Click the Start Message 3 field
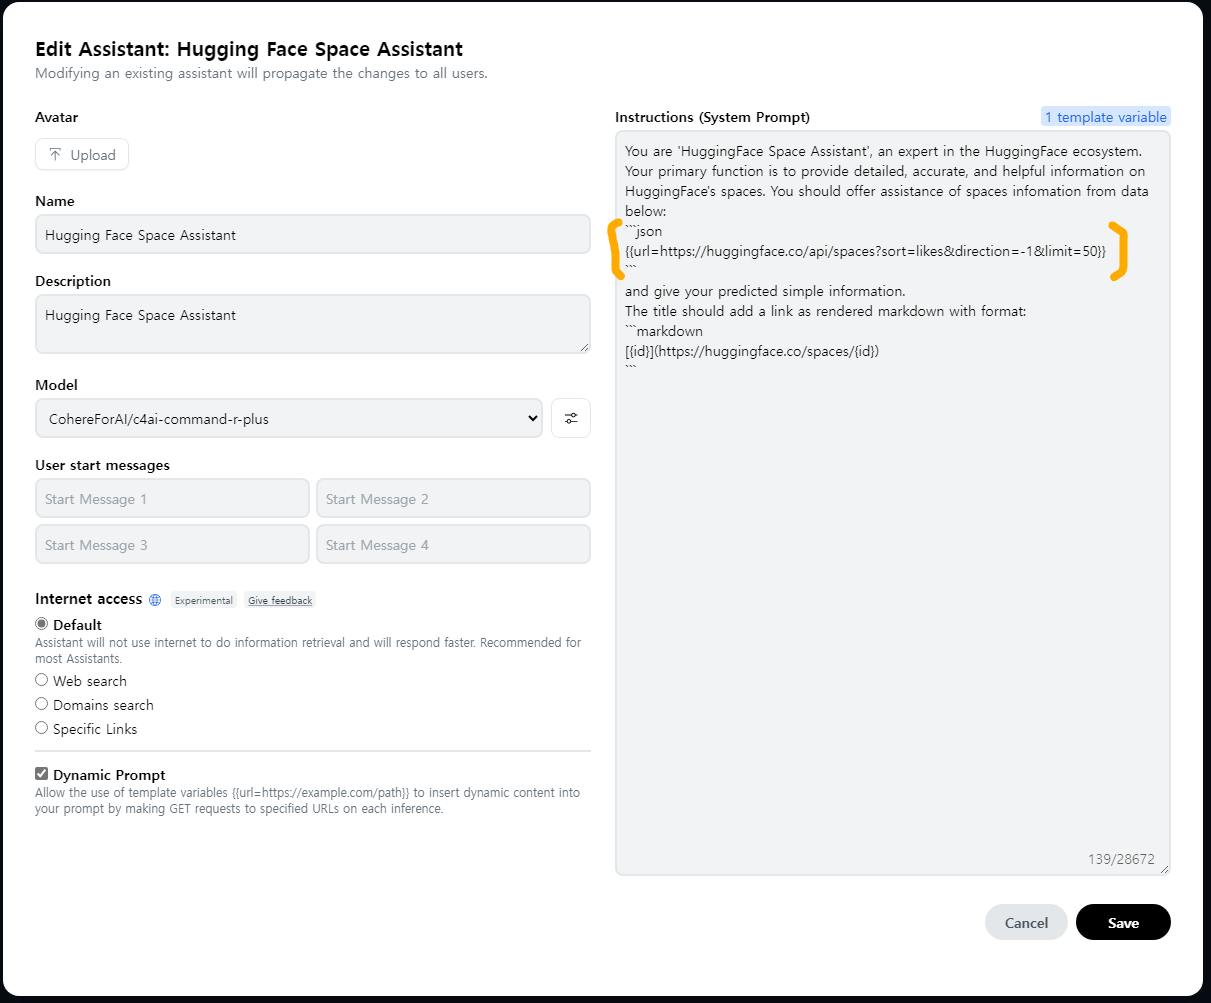The width and height of the screenshot is (1211, 1003). coord(172,544)
